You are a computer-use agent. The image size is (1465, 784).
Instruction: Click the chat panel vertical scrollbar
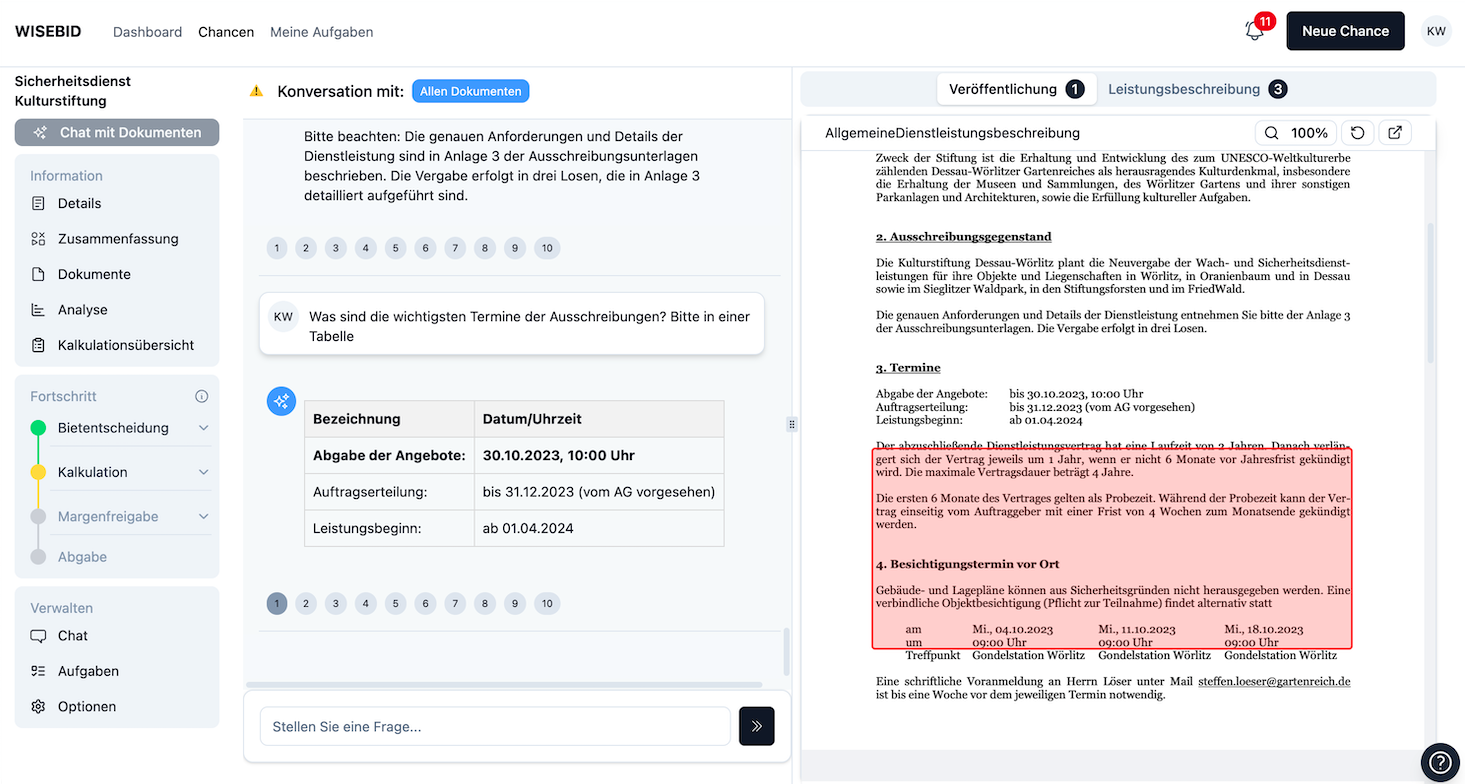pyautogui.click(x=786, y=650)
